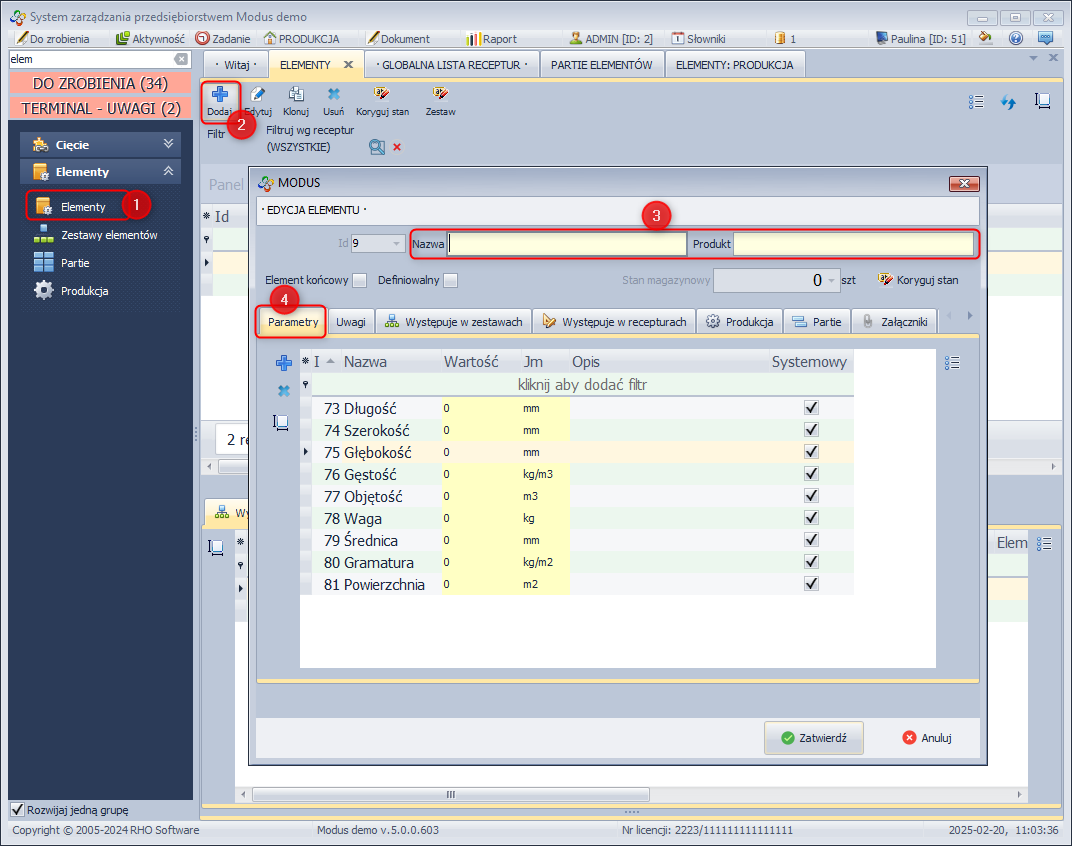
Task: Clear the recipe filter with red X
Action: tap(397, 147)
